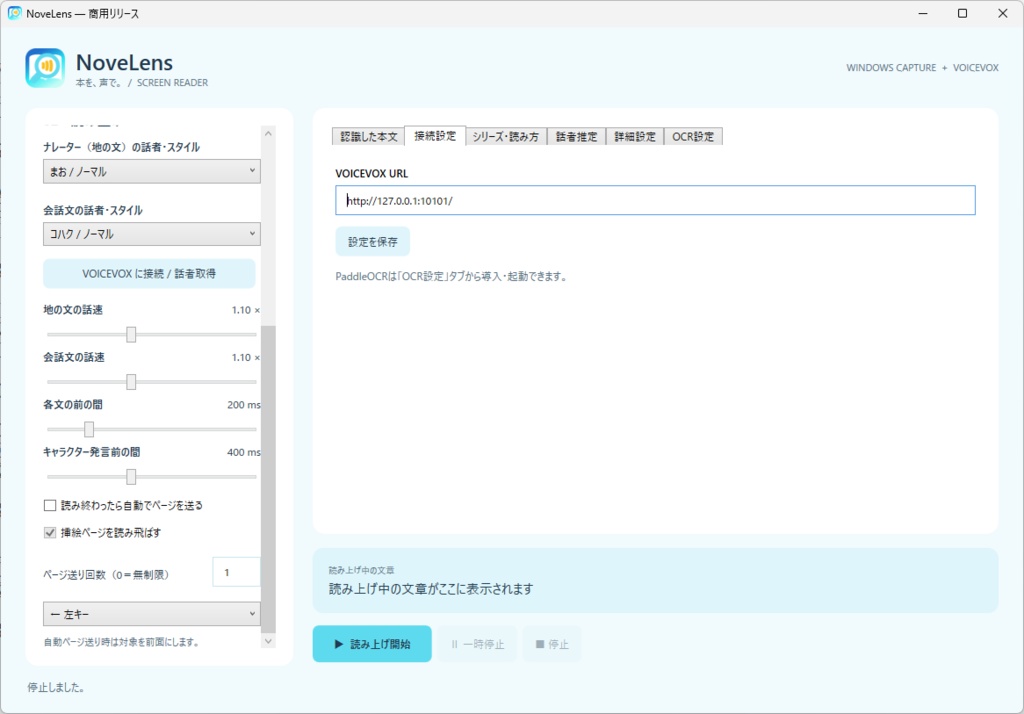Click the 1.10 × value for 地の文の話速

(246, 310)
